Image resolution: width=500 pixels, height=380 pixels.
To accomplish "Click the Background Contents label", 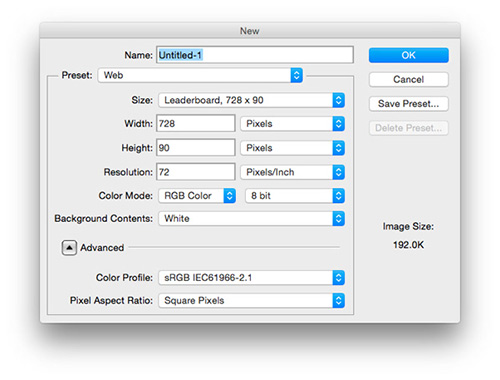I will tap(103, 219).
